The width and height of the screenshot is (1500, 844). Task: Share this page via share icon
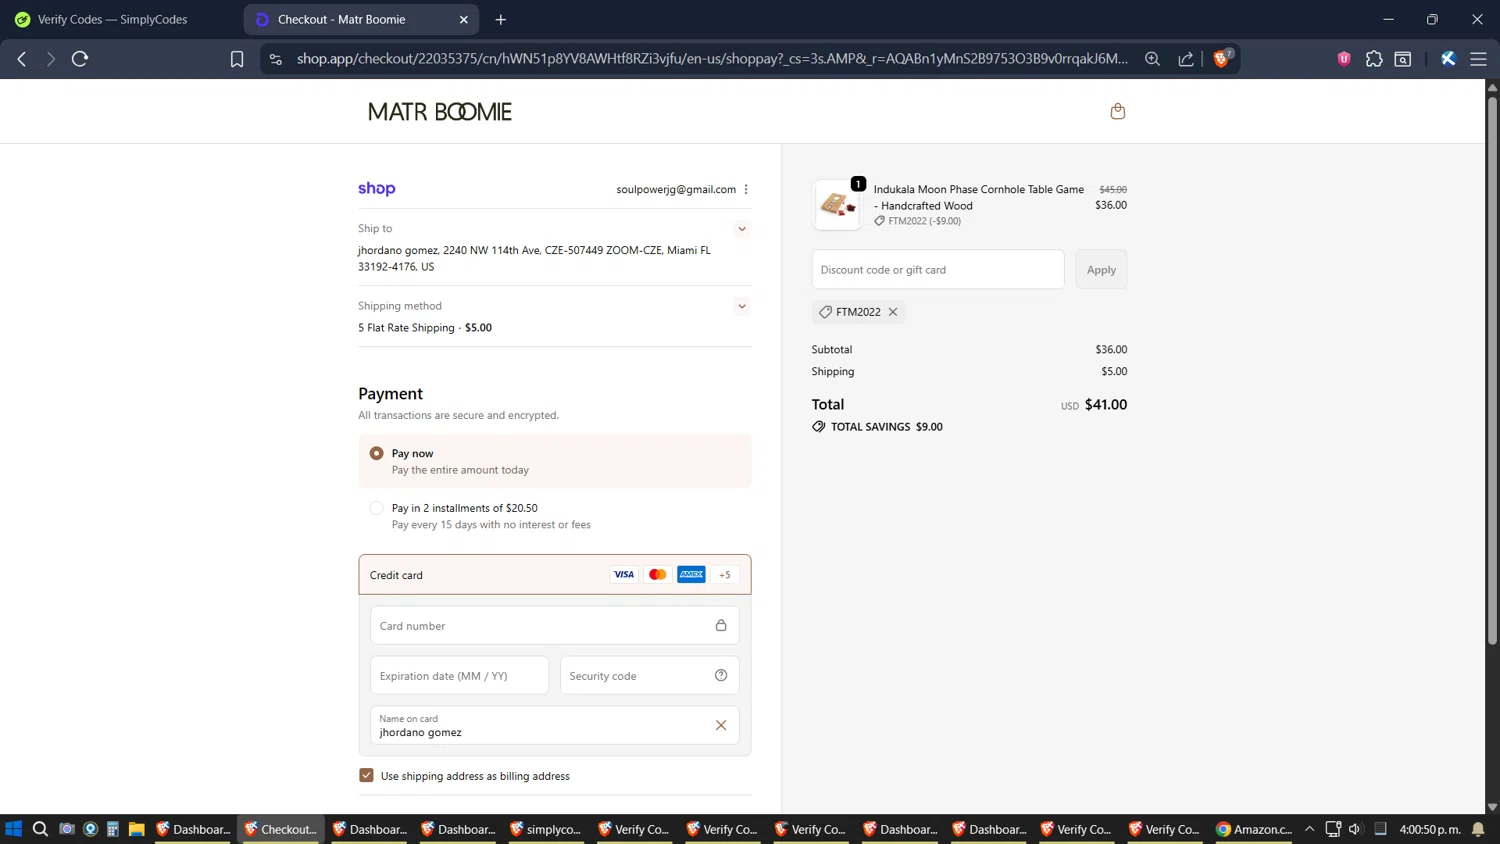1186,59
